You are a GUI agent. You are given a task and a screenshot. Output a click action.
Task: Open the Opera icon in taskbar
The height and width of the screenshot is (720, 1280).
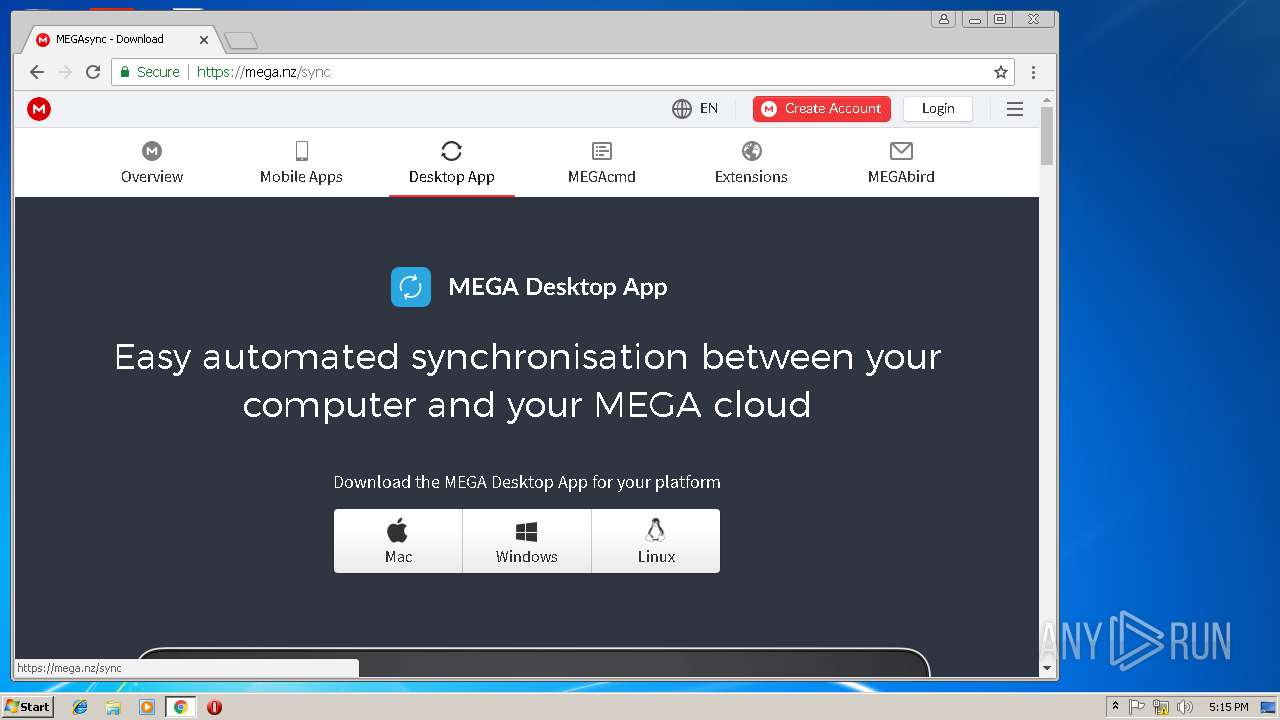214,707
